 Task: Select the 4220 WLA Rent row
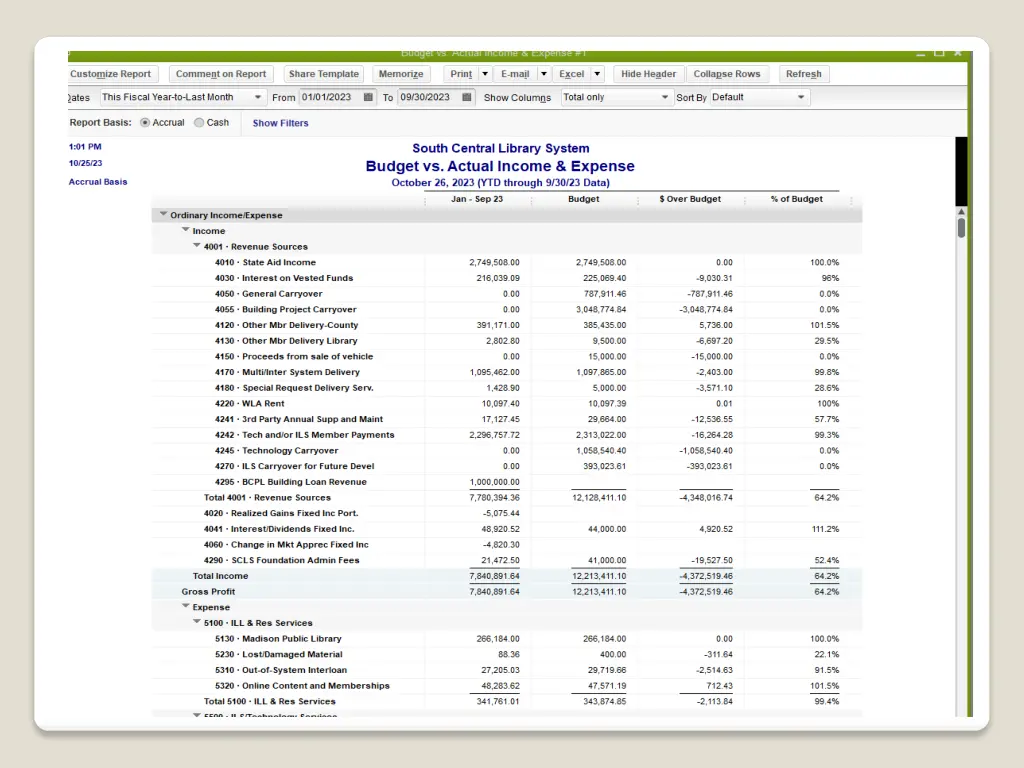click(x=507, y=403)
